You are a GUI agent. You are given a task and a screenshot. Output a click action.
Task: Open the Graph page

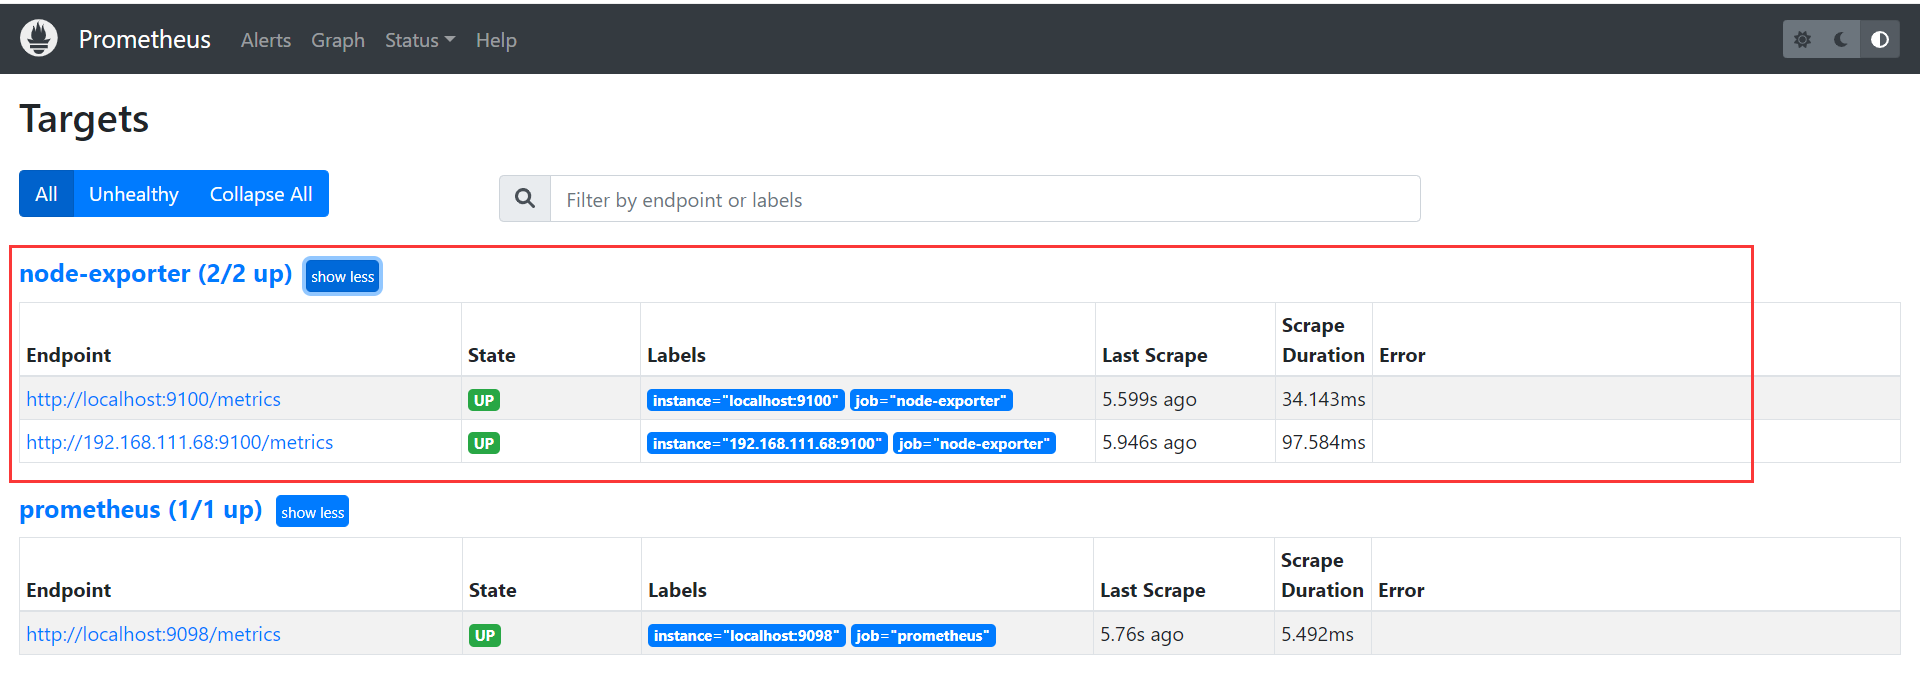[338, 40]
